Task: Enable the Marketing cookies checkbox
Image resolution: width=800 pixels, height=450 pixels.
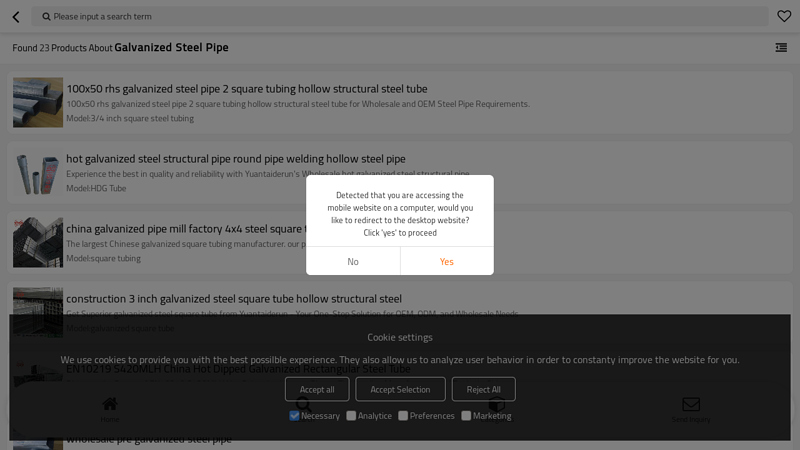Action: [x=466, y=416]
